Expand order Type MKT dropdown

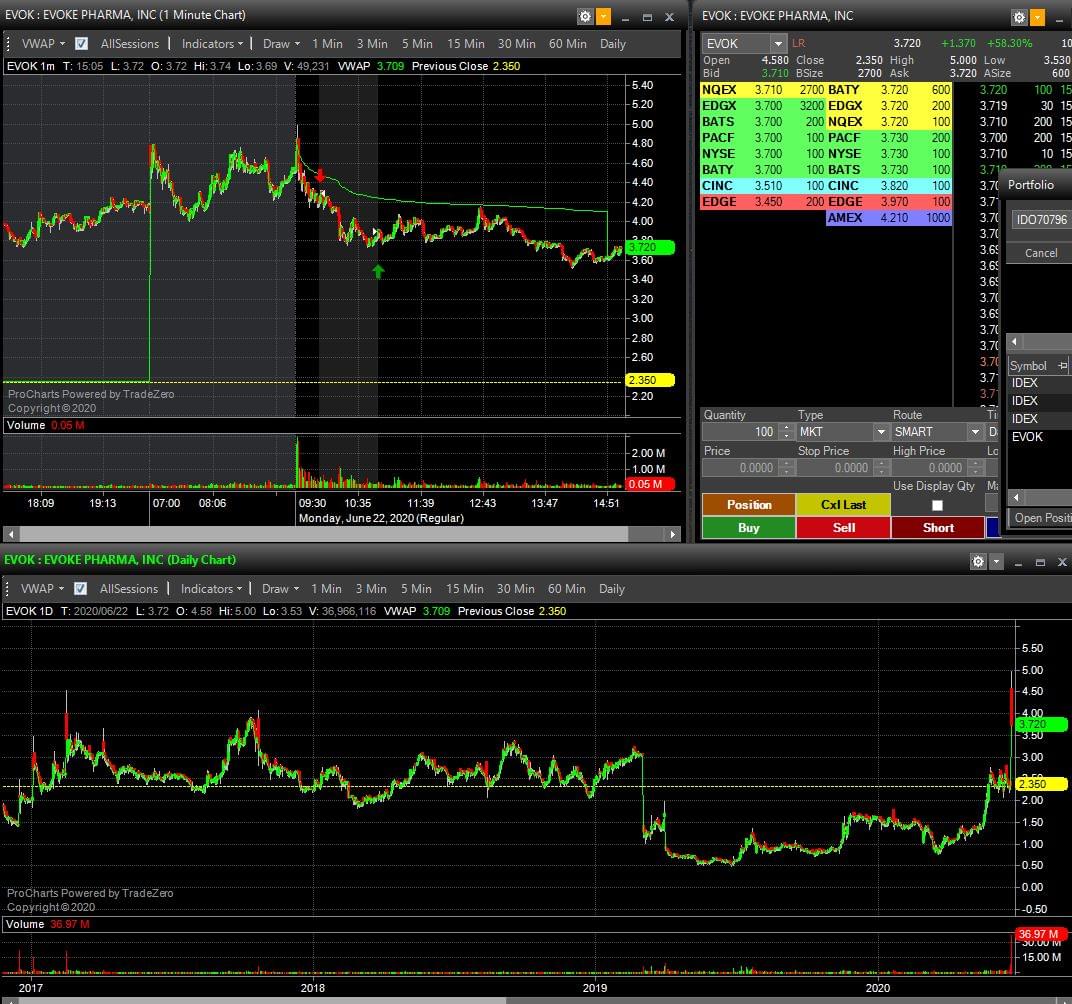(881, 432)
